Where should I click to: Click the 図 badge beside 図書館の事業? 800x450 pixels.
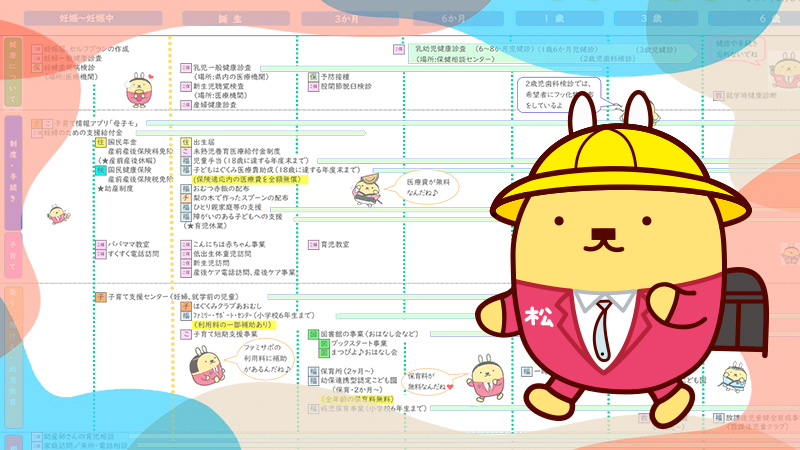tap(313, 334)
